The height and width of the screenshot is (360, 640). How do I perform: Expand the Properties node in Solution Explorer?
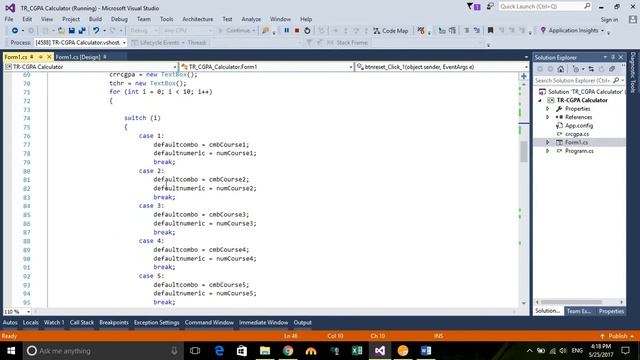click(548, 109)
